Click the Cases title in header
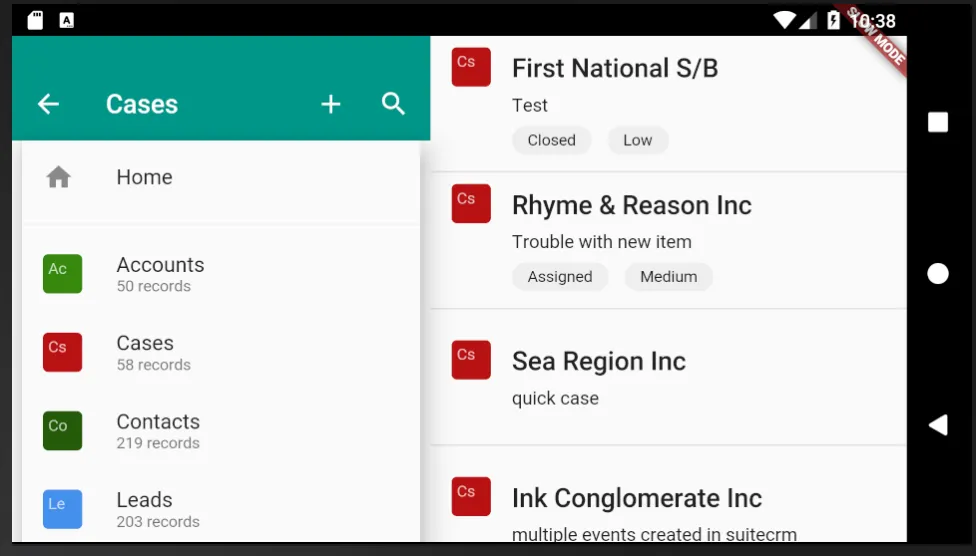This screenshot has height=556, width=976. (142, 104)
